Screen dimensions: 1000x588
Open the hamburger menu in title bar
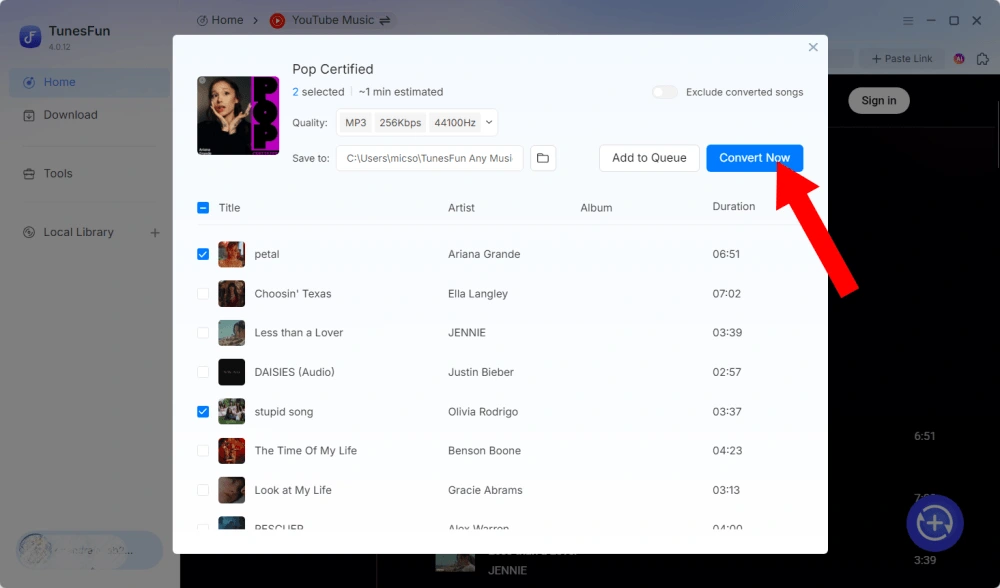point(908,20)
